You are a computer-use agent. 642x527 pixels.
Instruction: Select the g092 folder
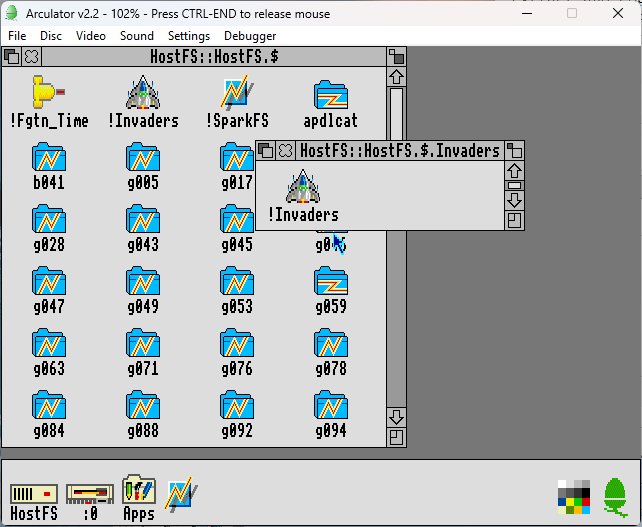pos(237,414)
